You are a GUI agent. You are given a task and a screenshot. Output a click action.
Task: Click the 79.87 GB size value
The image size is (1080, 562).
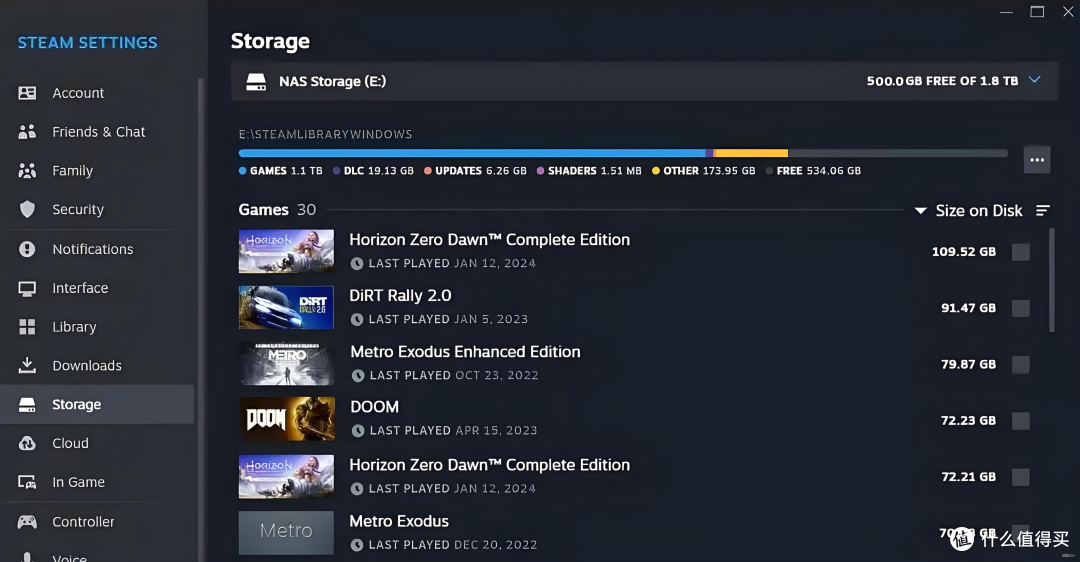click(968, 365)
